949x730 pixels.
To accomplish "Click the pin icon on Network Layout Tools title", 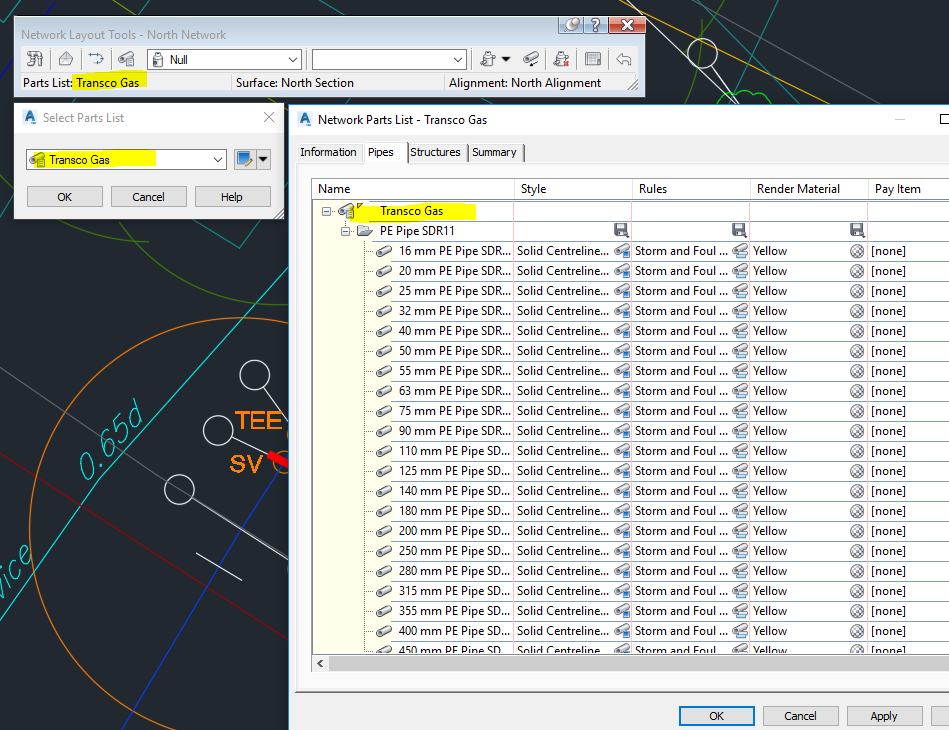I will tap(571, 25).
